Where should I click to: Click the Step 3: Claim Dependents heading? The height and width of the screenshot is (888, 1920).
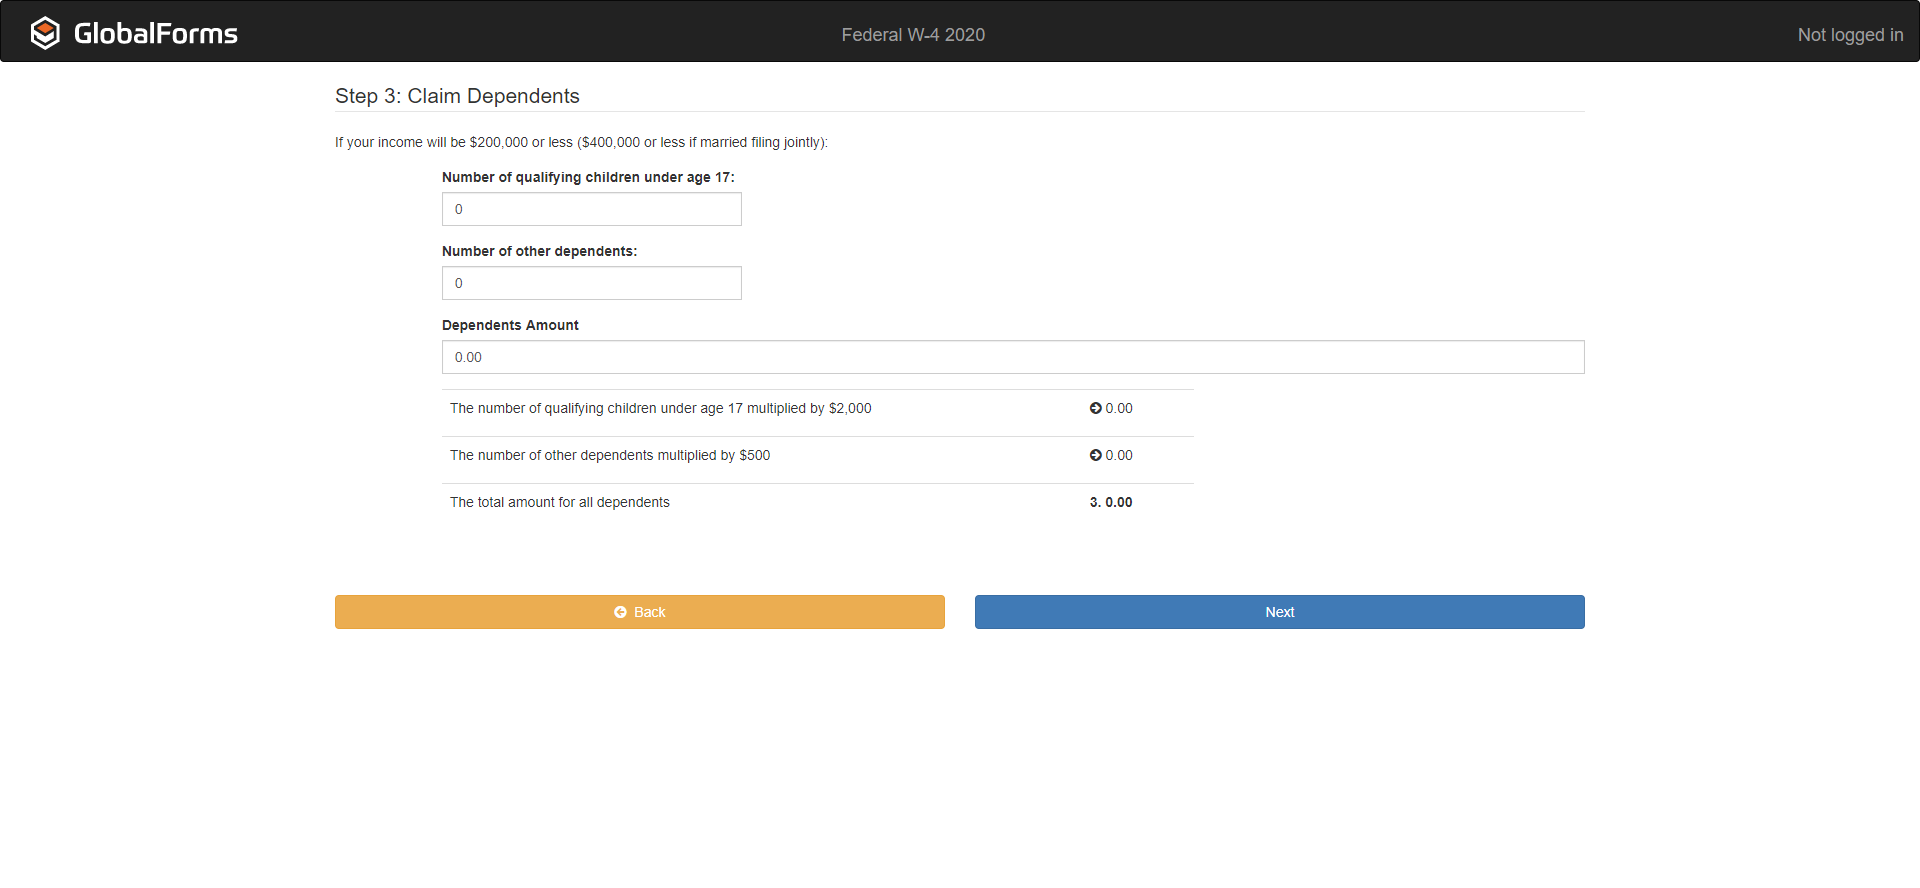(457, 96)
